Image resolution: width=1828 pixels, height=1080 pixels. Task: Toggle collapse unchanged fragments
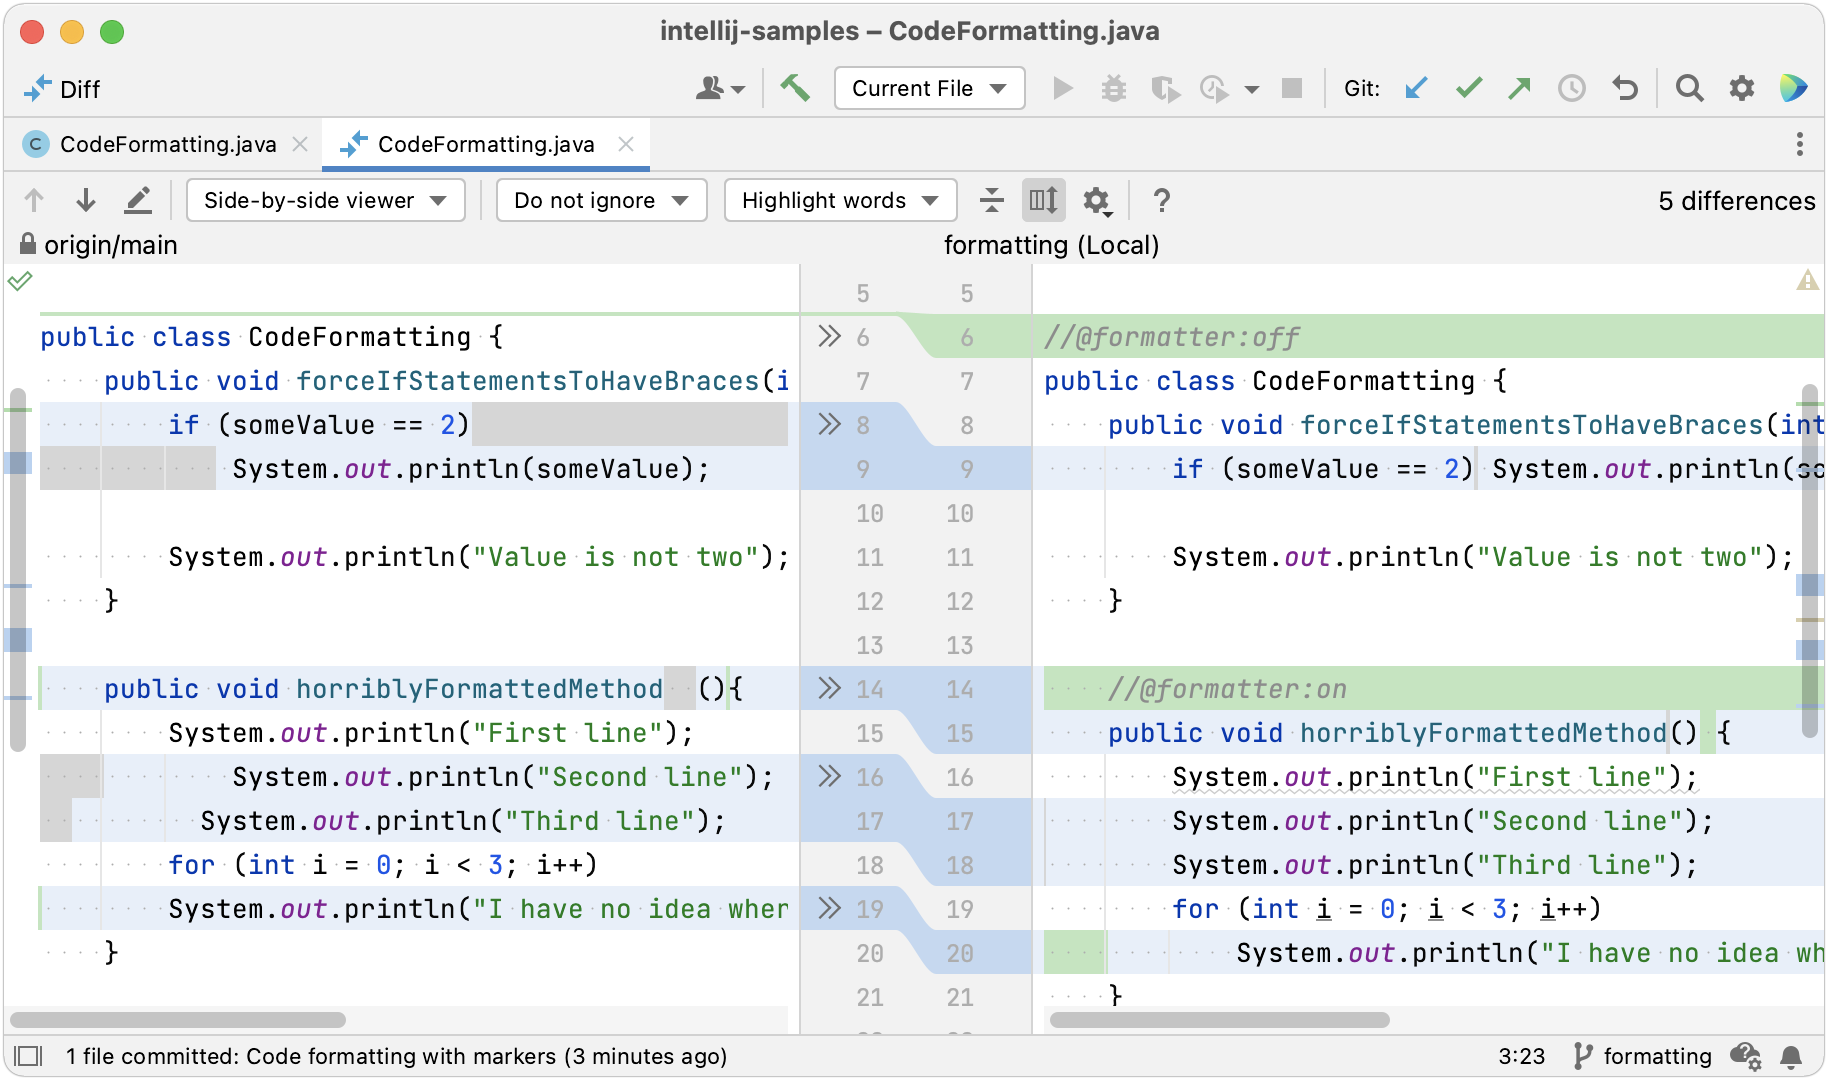tap(991, 200)
